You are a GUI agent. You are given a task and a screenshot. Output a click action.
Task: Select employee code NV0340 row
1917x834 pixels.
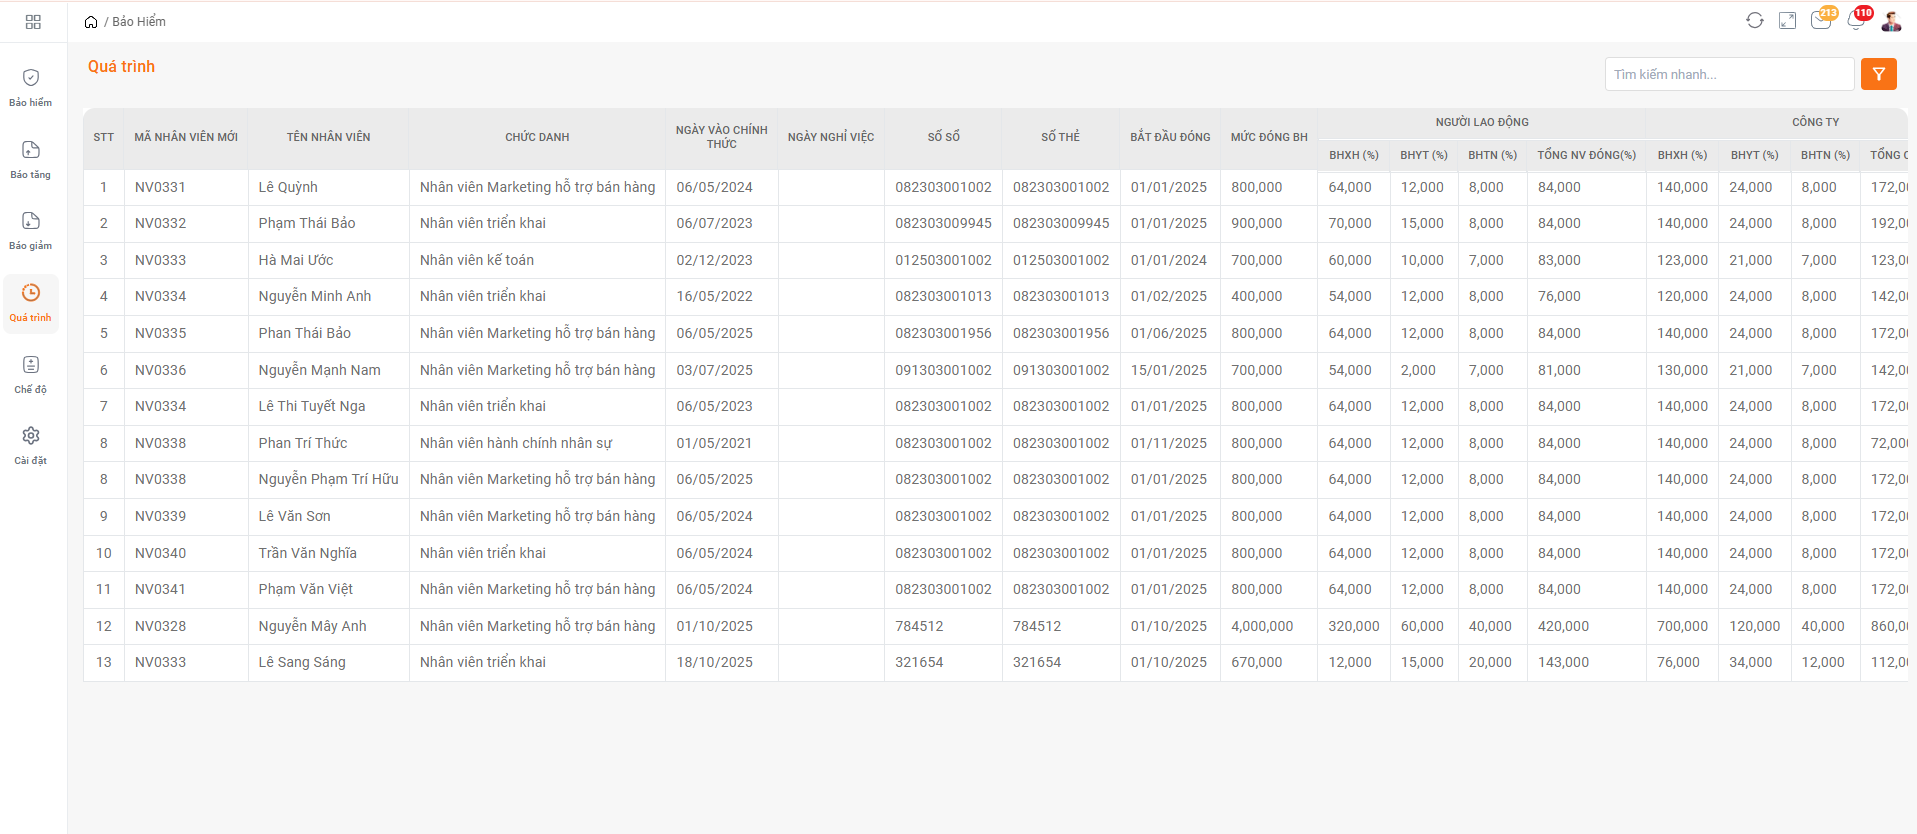[160, 553]
